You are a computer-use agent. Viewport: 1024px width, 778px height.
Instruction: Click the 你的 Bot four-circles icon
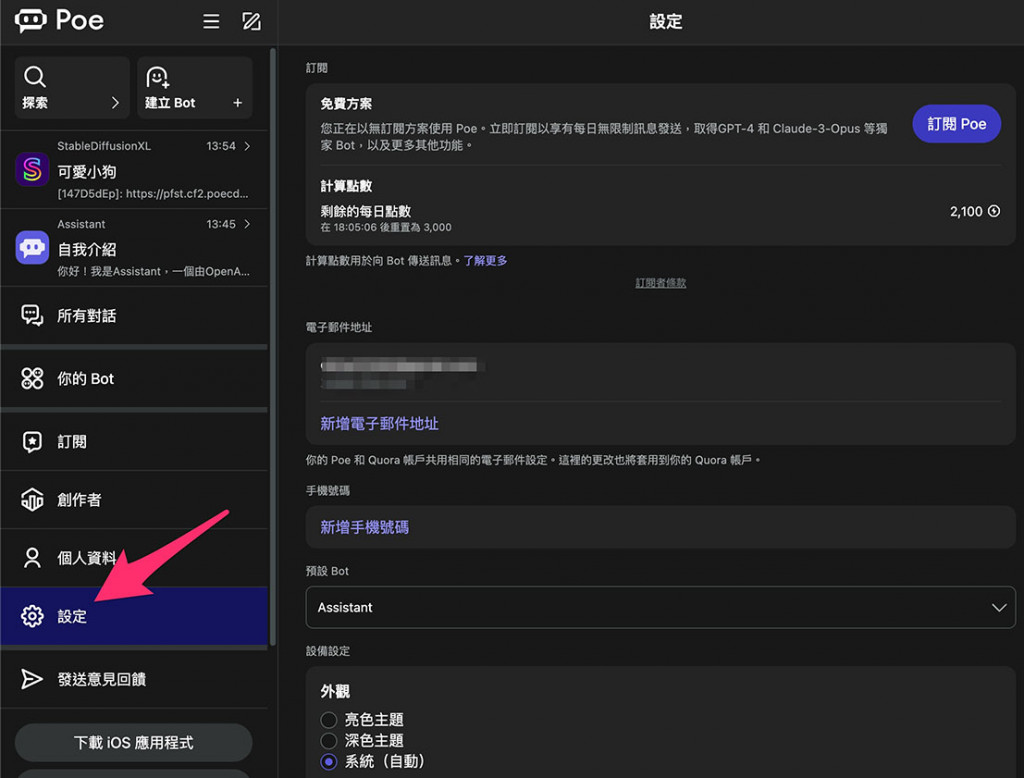click(32, 378)
